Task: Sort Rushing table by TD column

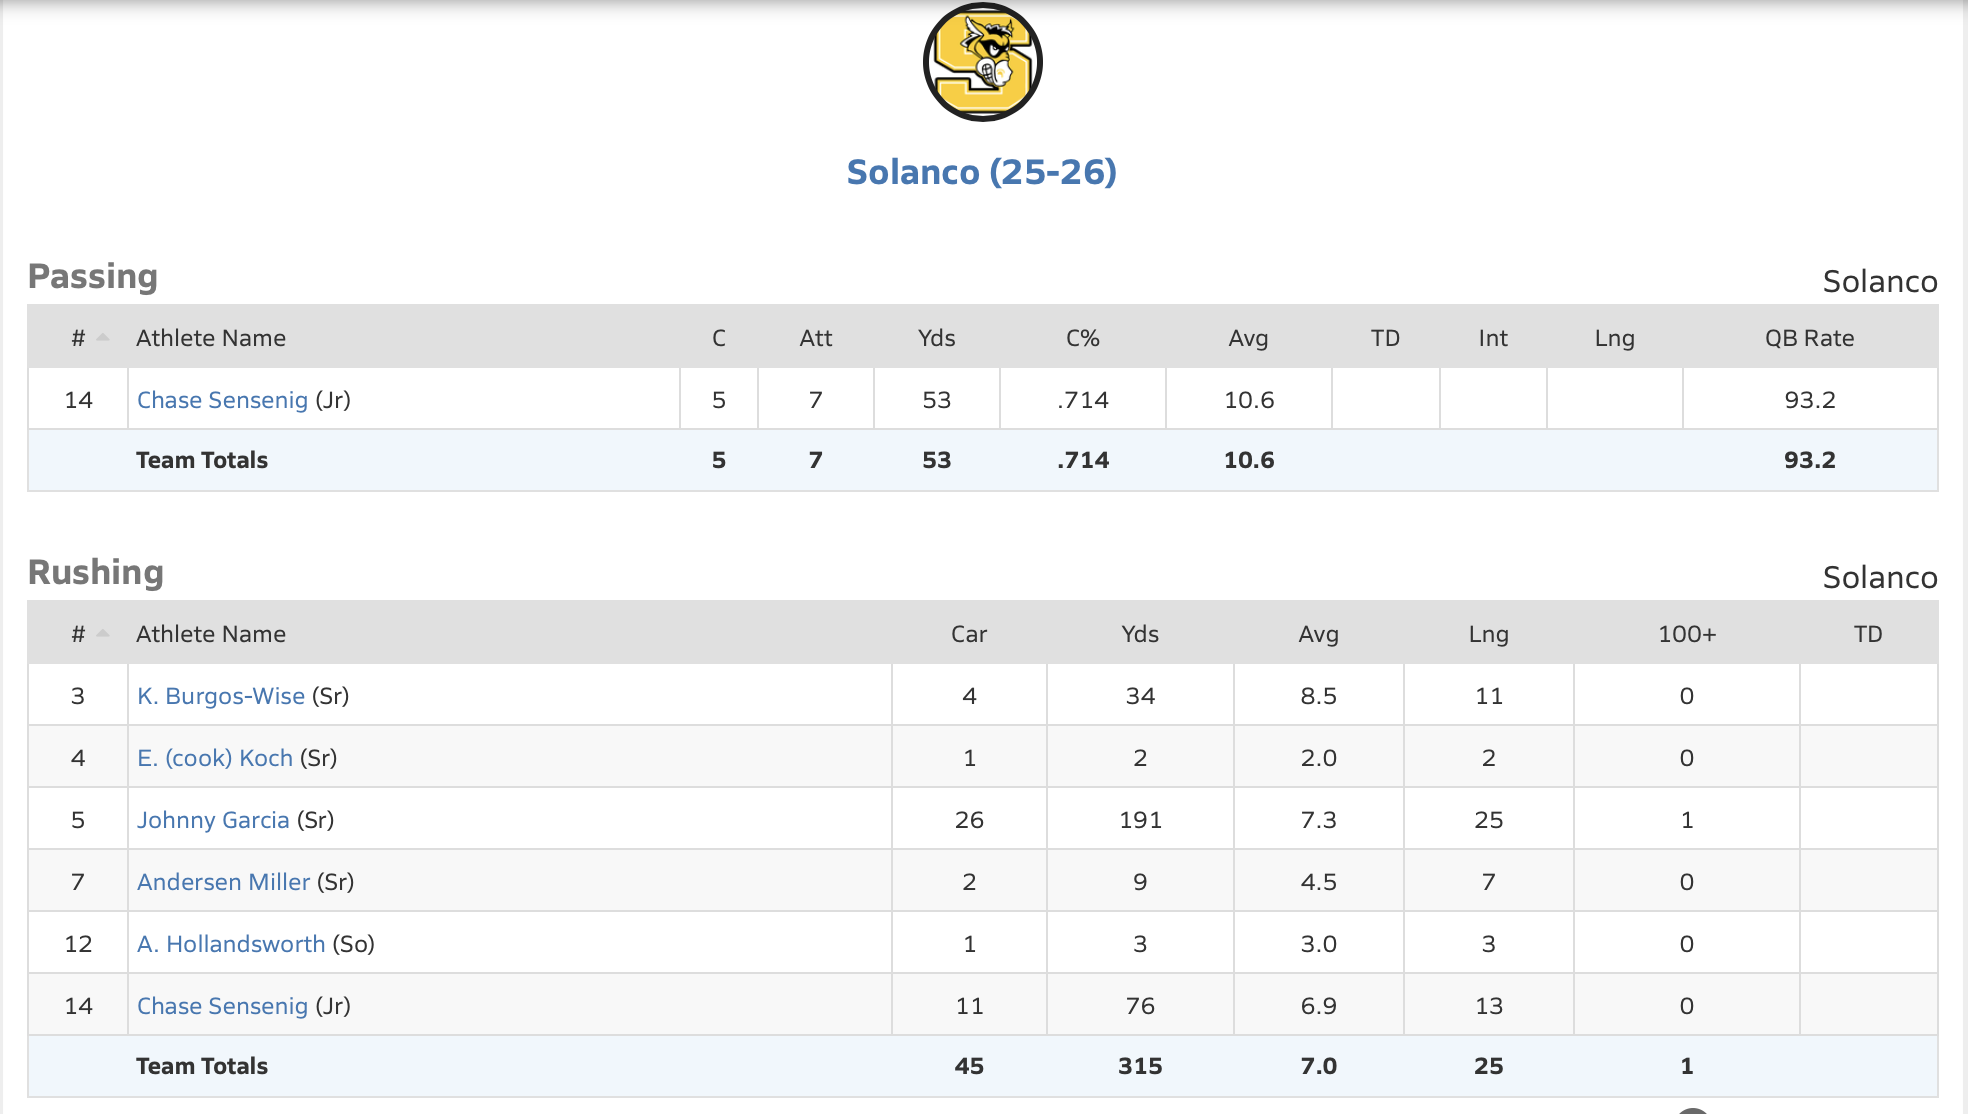Action: (x=1867, y=634)
